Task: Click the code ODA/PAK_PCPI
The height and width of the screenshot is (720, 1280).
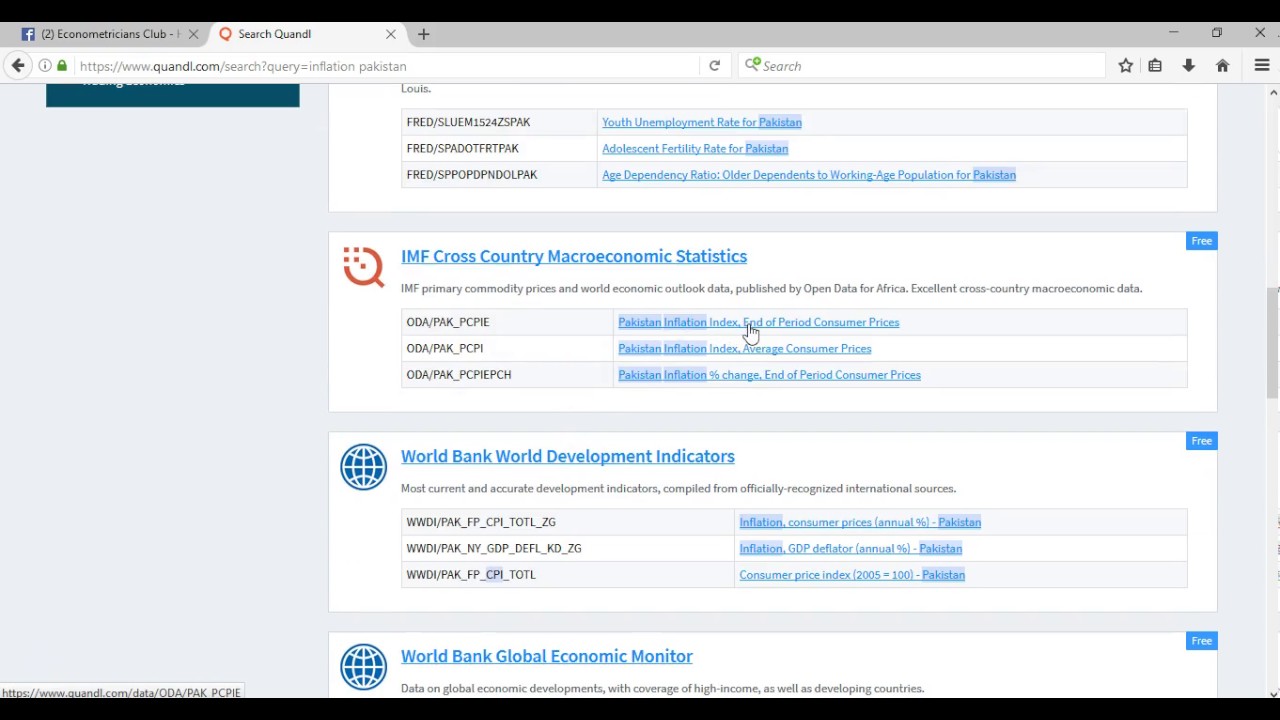Action: click(x=445, y=348)
